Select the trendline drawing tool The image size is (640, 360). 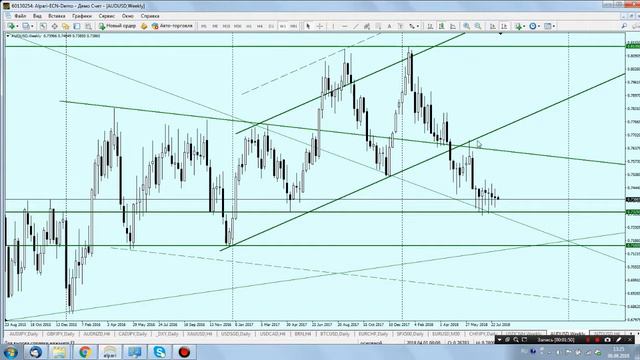[x=356, y=26]
